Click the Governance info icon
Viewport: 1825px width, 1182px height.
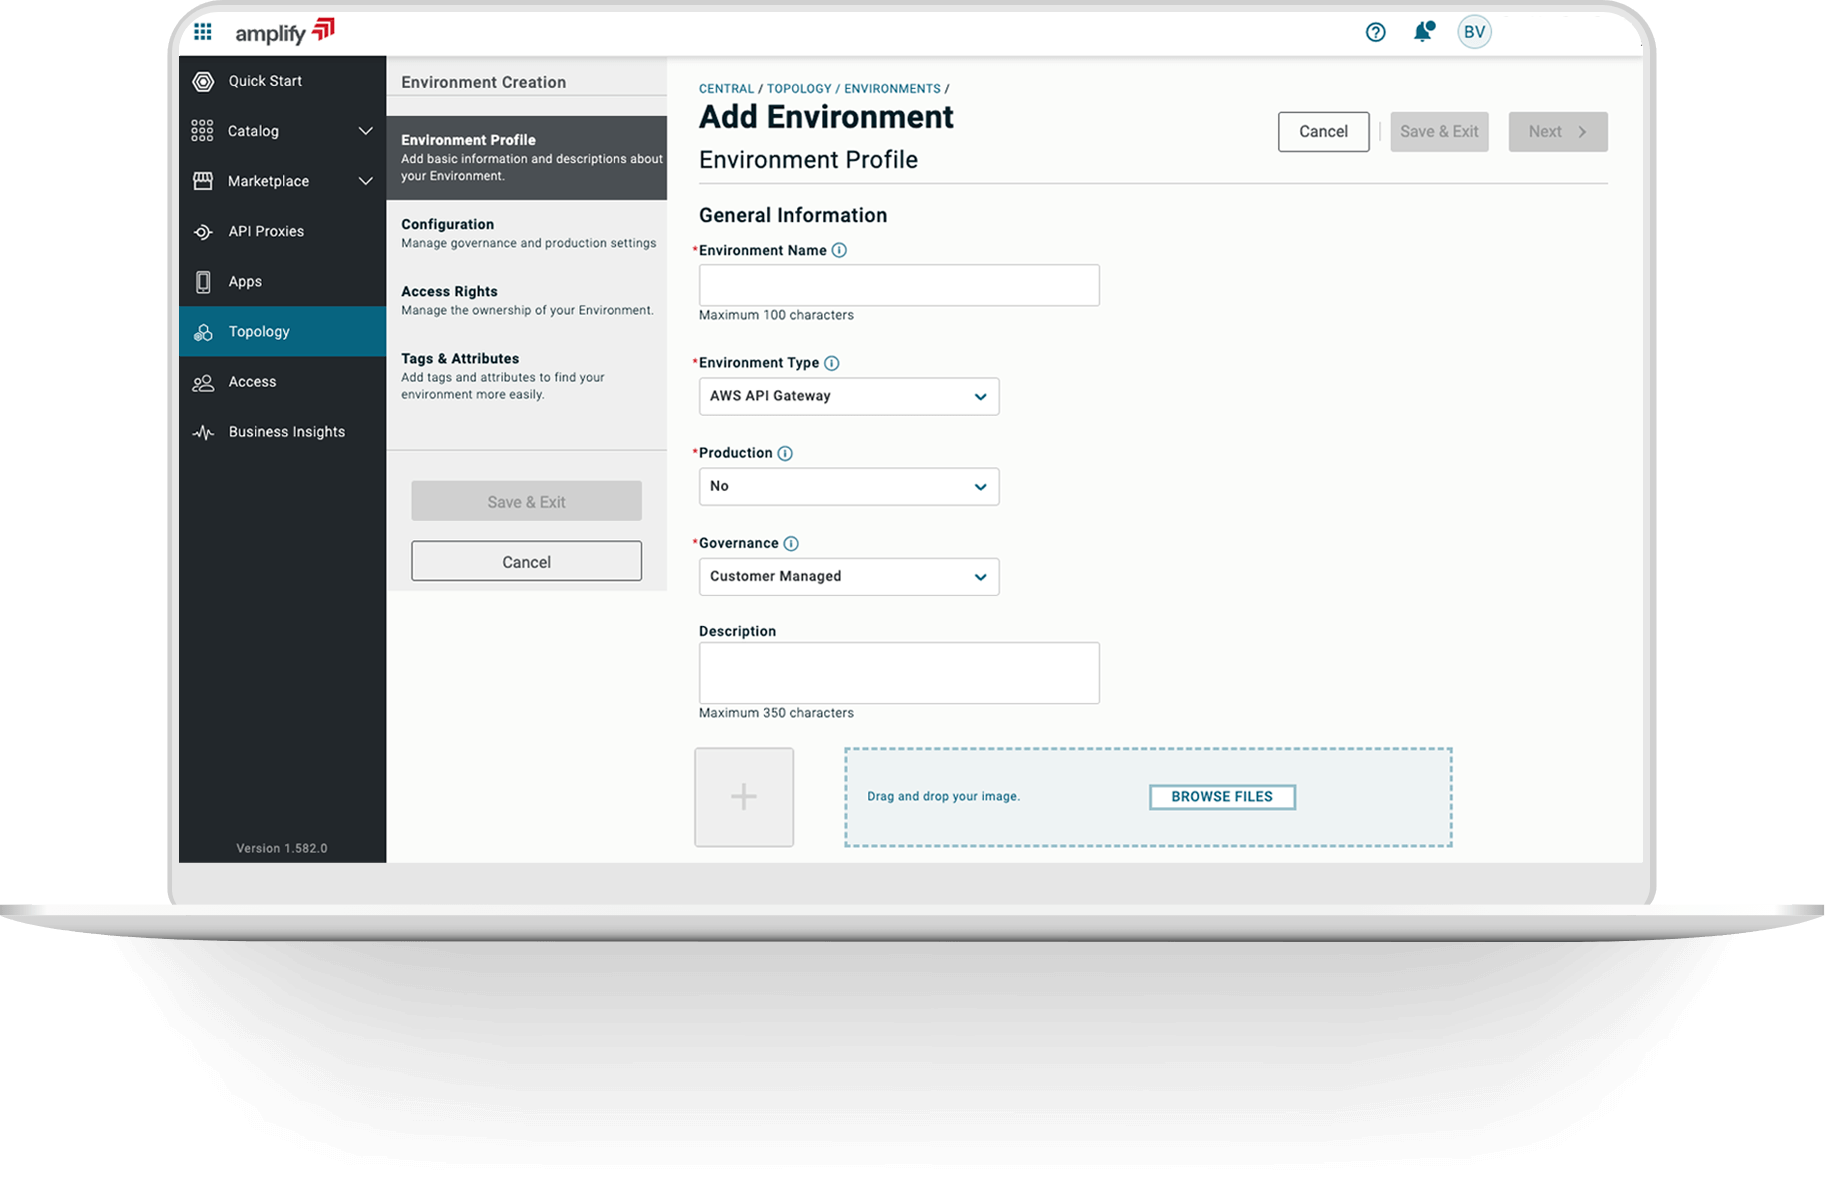pyautogui.click(x=791, y=544)
